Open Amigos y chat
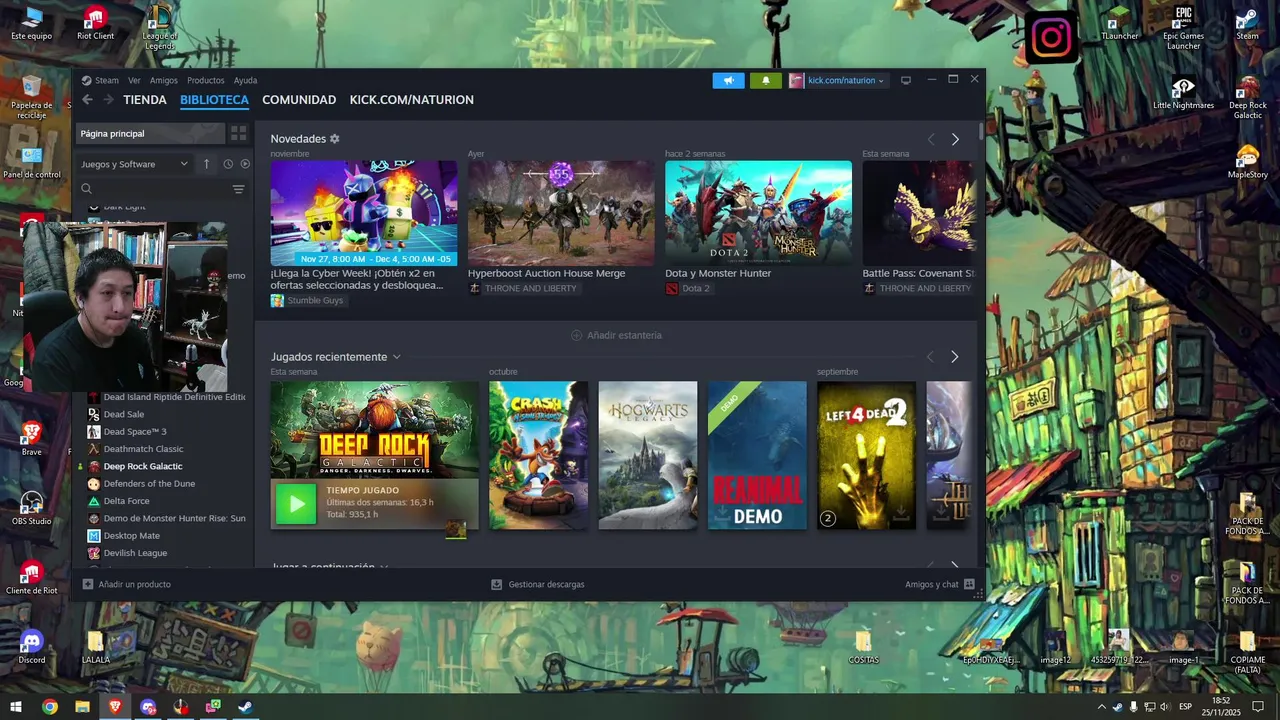This screenshot has height=720, width=1280. point(940,584)
